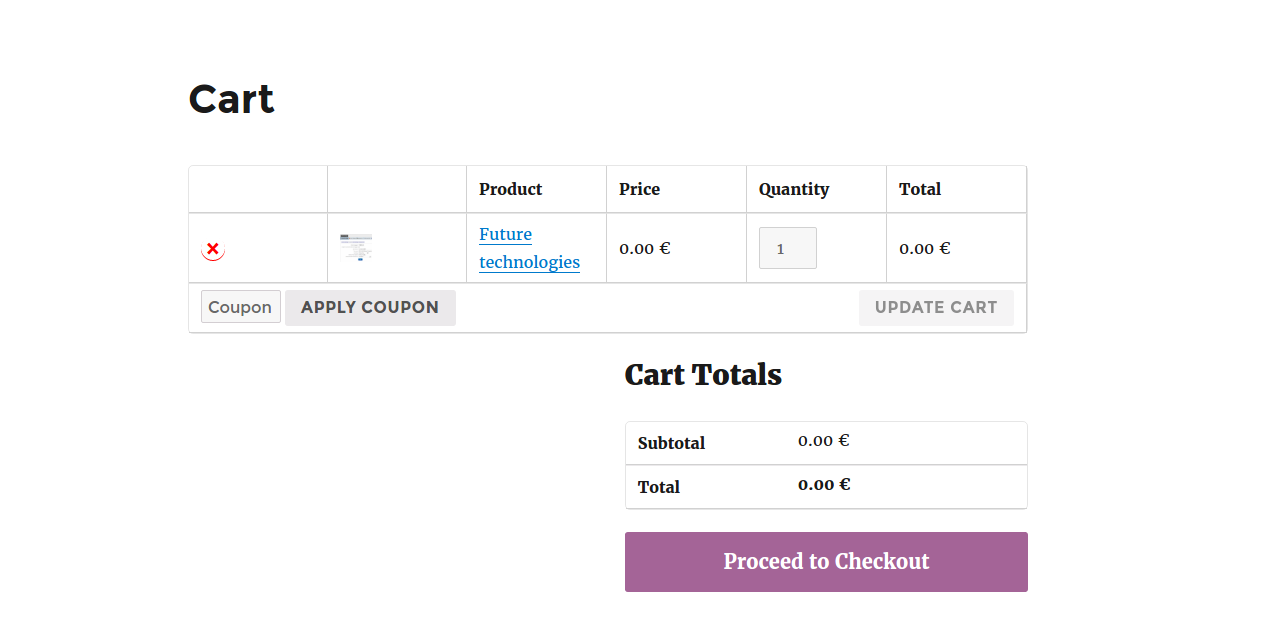Proceed to Checkout
Screen dimensions: 1277x620
click(x=826, y=562)
